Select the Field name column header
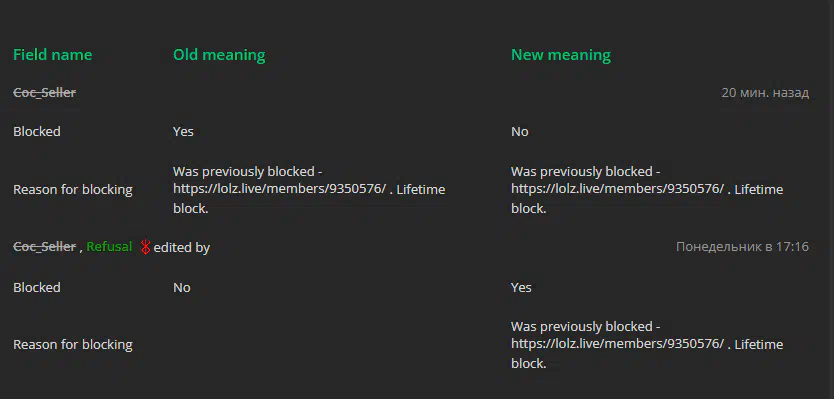Screen dimensions: 834x399 click(53, 55)
